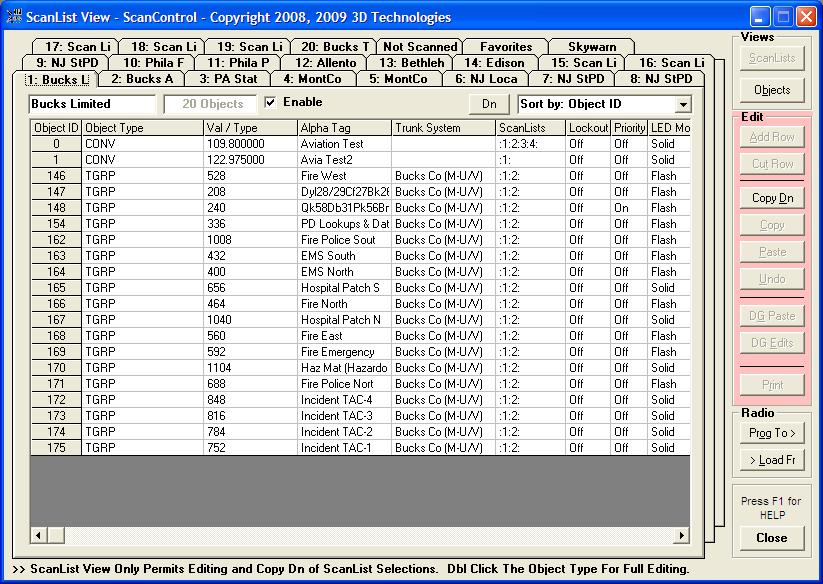Open the 9: NJ StPD tab
The height and width of the screenshot is (584, 823).
click(x=67, y=63)
